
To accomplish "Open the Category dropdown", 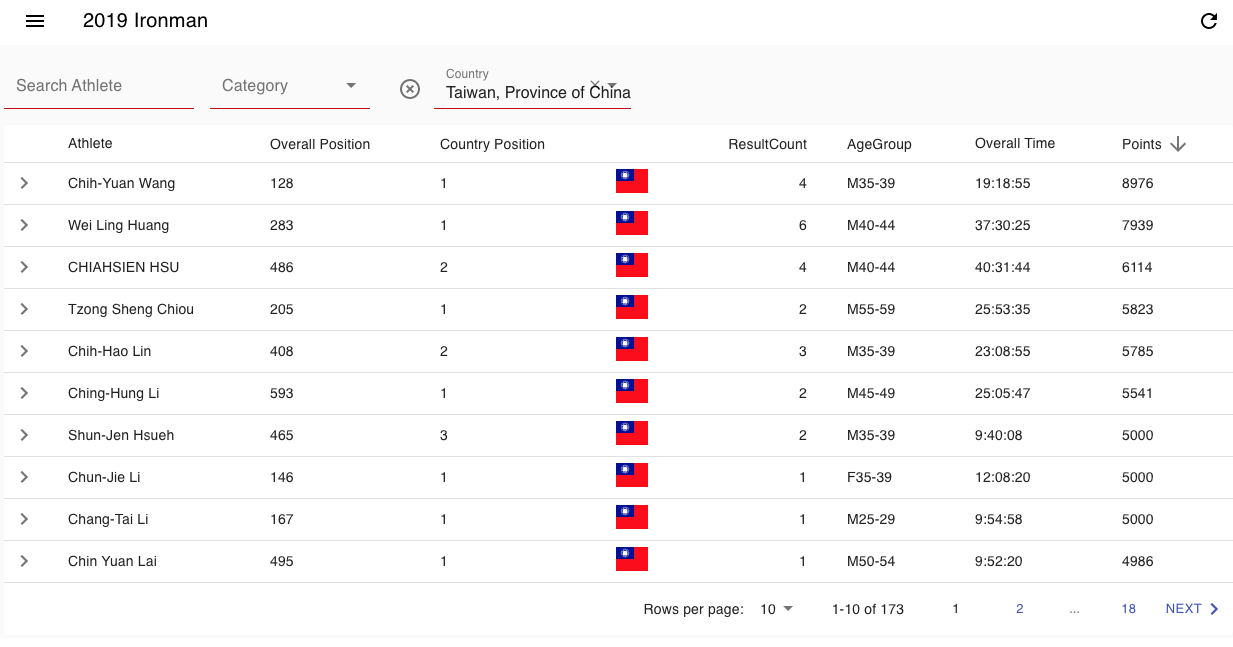I will point(290,86).
